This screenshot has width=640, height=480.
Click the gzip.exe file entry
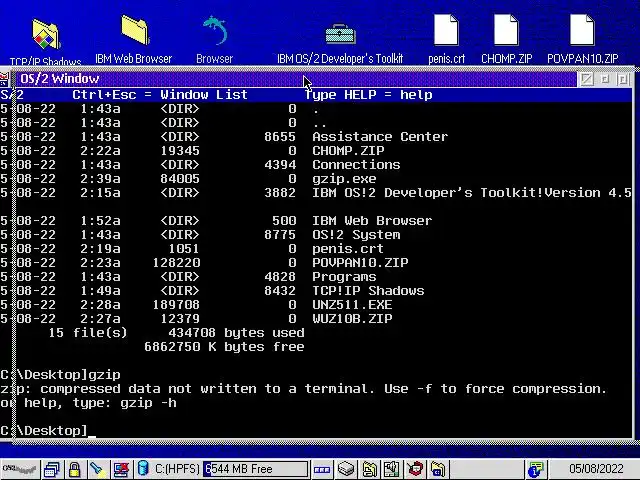pos(344,179)
